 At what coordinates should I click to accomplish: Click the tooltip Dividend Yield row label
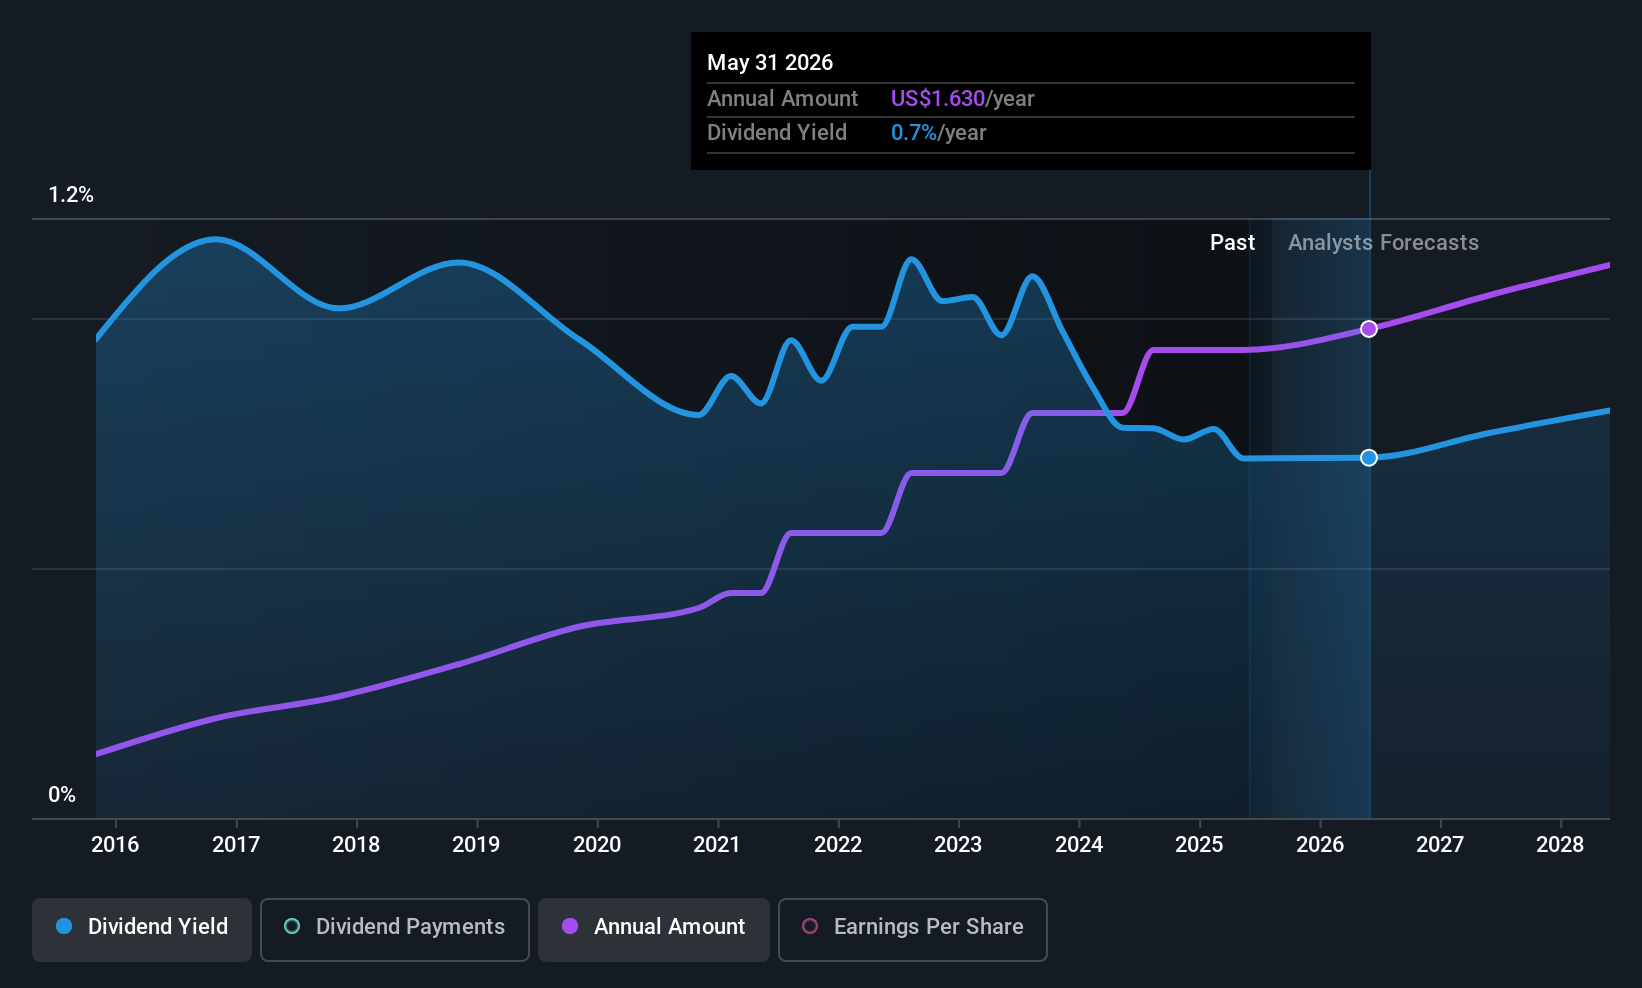point(777,132)
